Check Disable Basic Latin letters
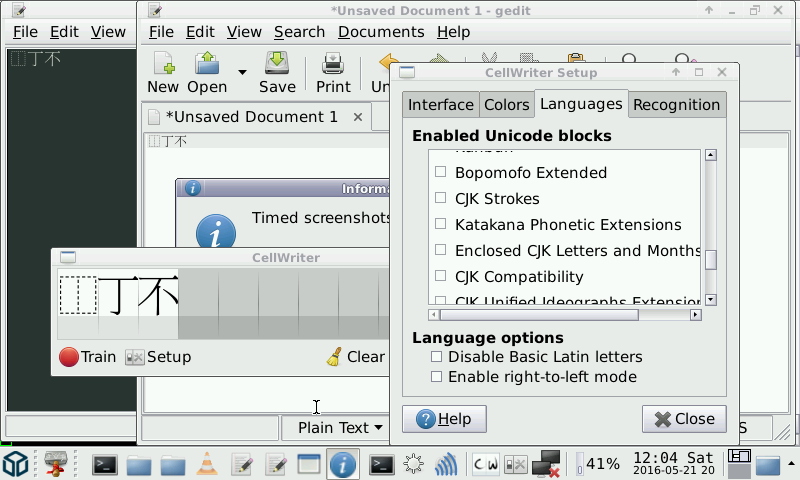The height and width of the screenshot is (480, 800). point(436,357)
